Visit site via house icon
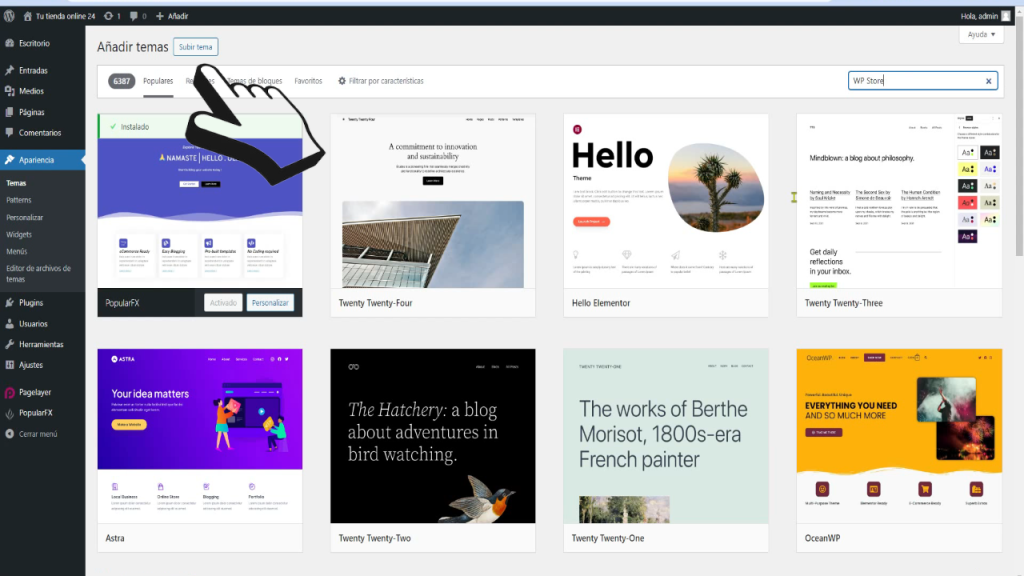 27,16
